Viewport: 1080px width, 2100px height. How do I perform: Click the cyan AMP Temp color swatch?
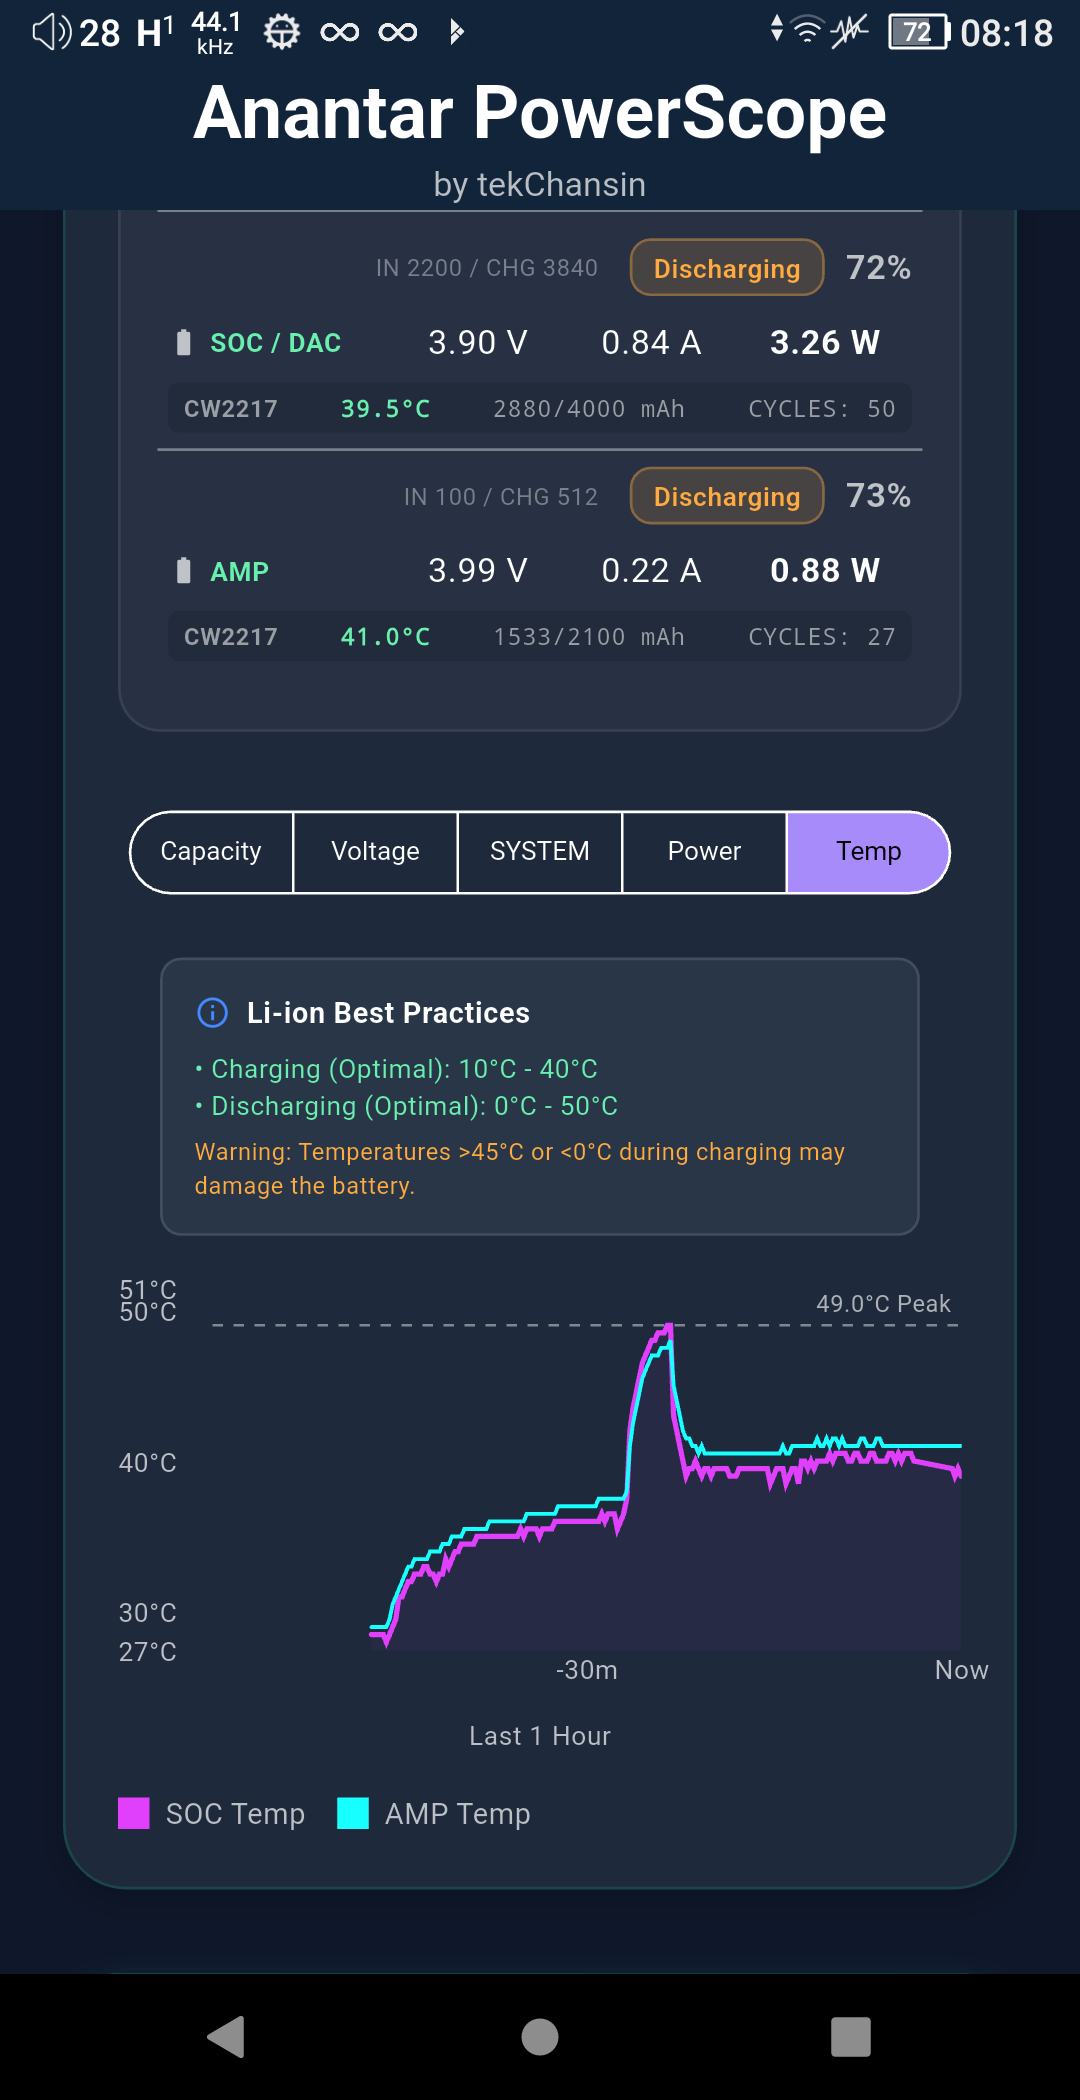[x=355, y=1813]
